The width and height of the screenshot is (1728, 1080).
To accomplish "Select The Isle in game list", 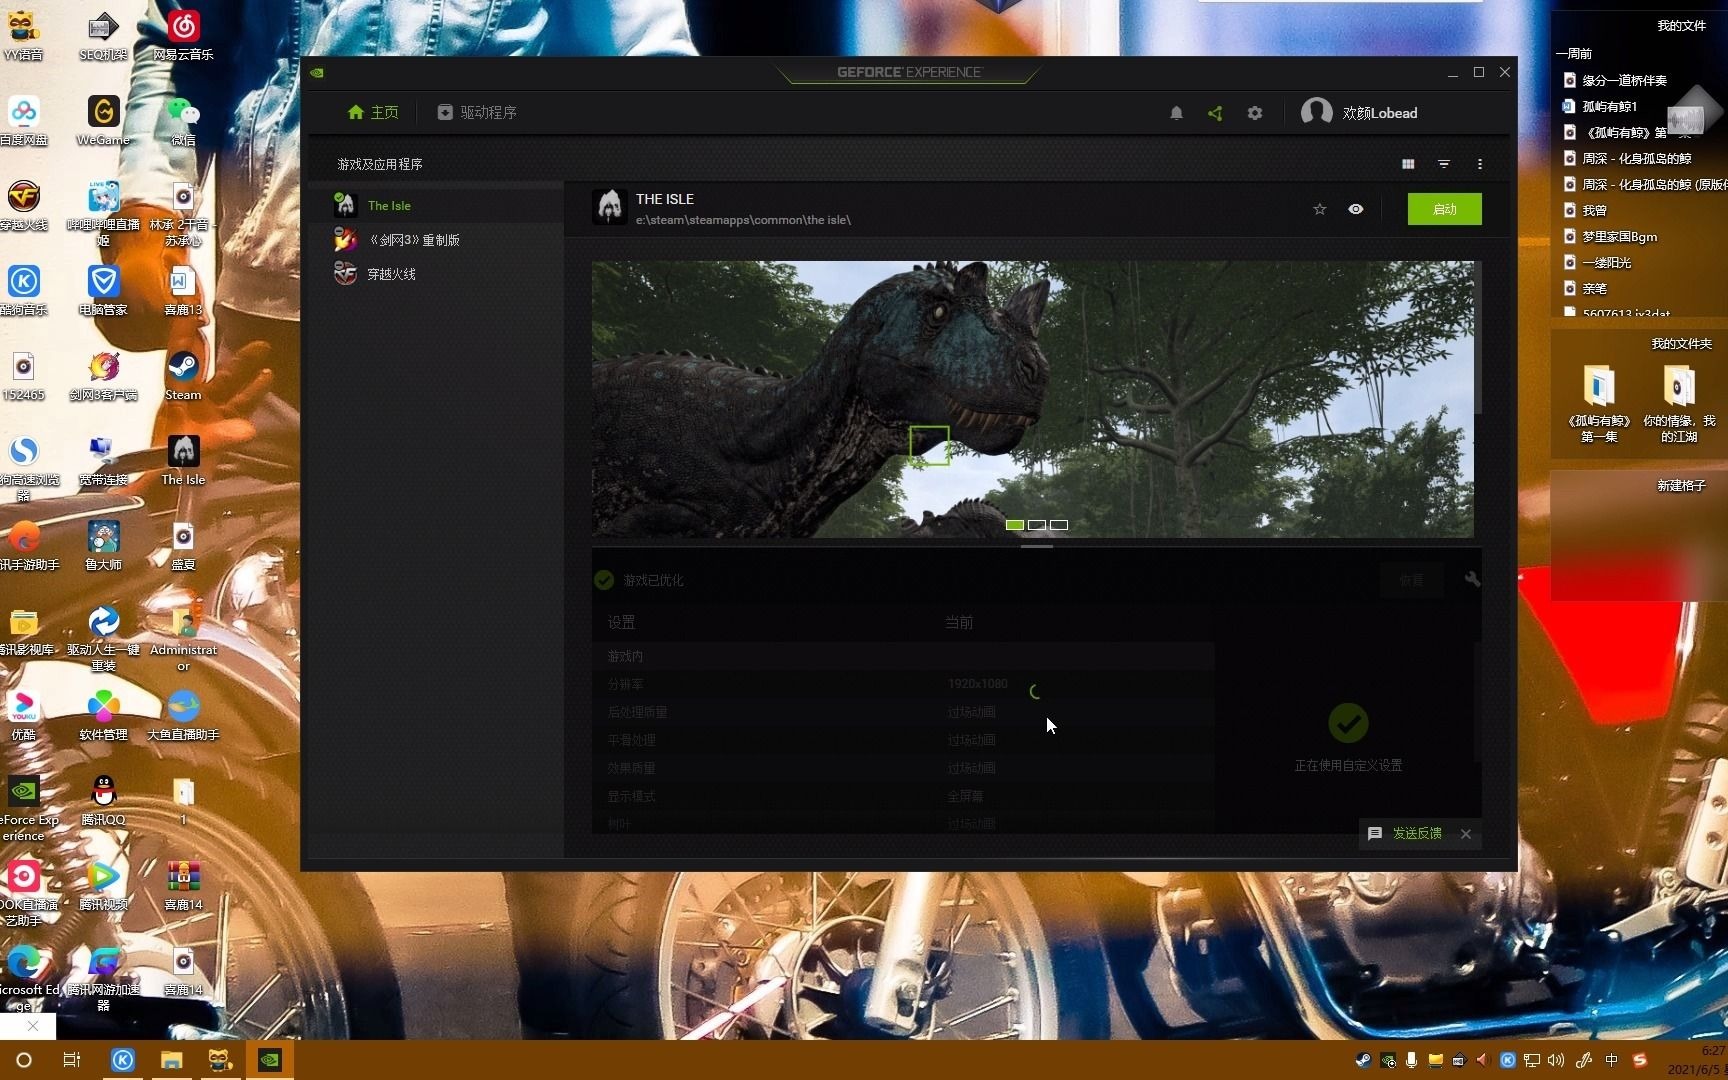I will (435, 205).
